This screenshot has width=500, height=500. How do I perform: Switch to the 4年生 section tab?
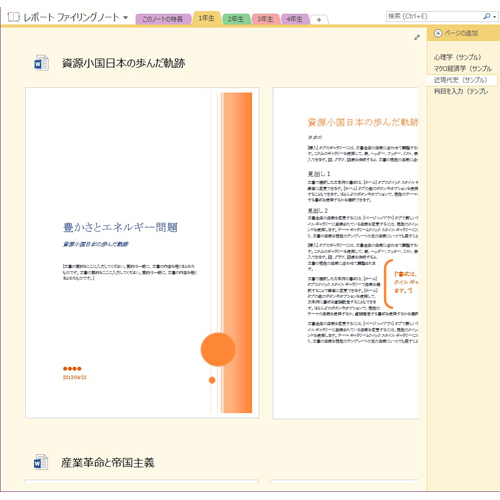tap(294, 19)
